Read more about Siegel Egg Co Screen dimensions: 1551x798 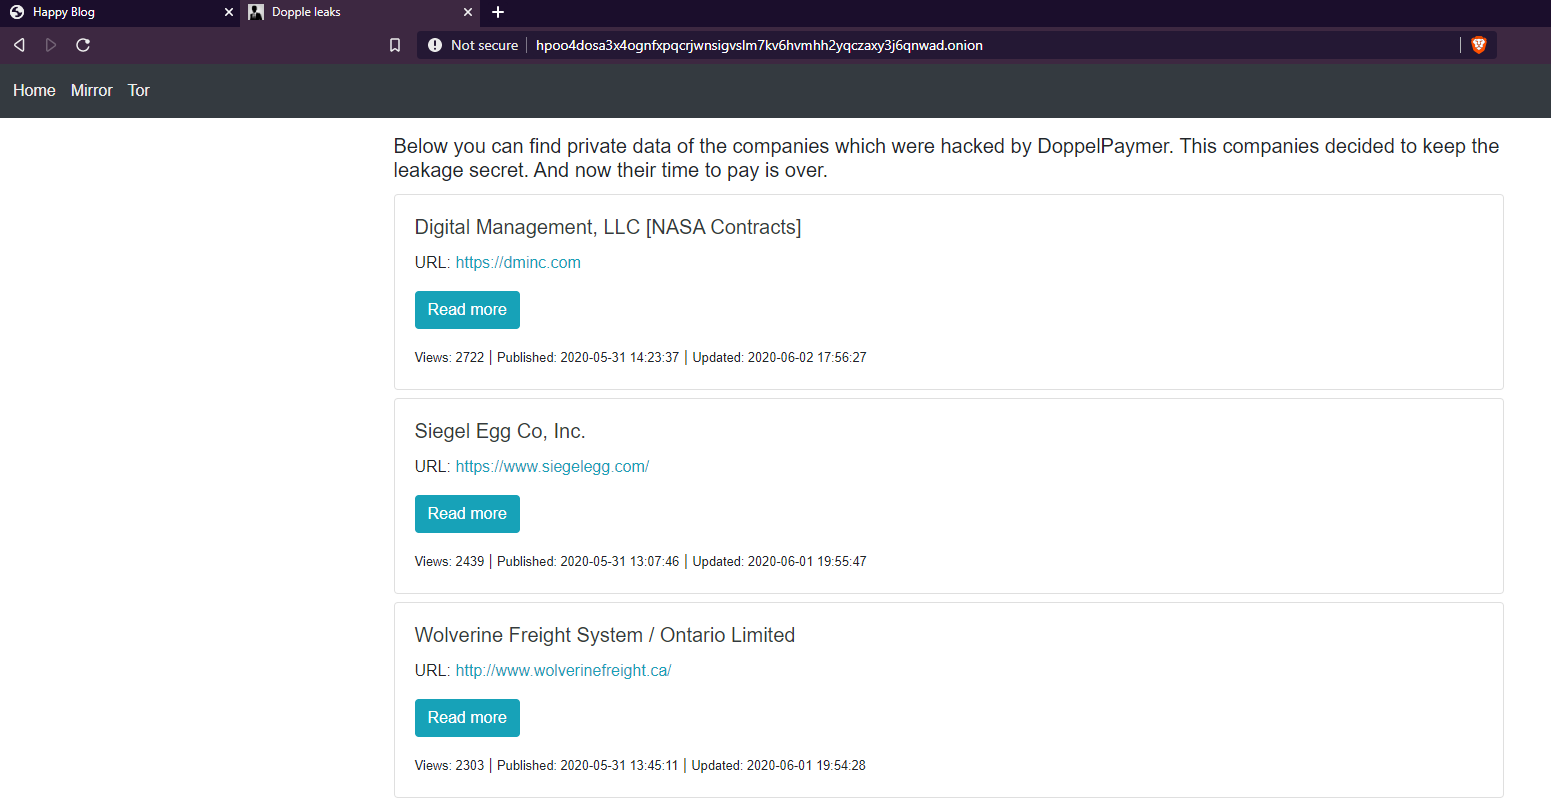point(467,514)
